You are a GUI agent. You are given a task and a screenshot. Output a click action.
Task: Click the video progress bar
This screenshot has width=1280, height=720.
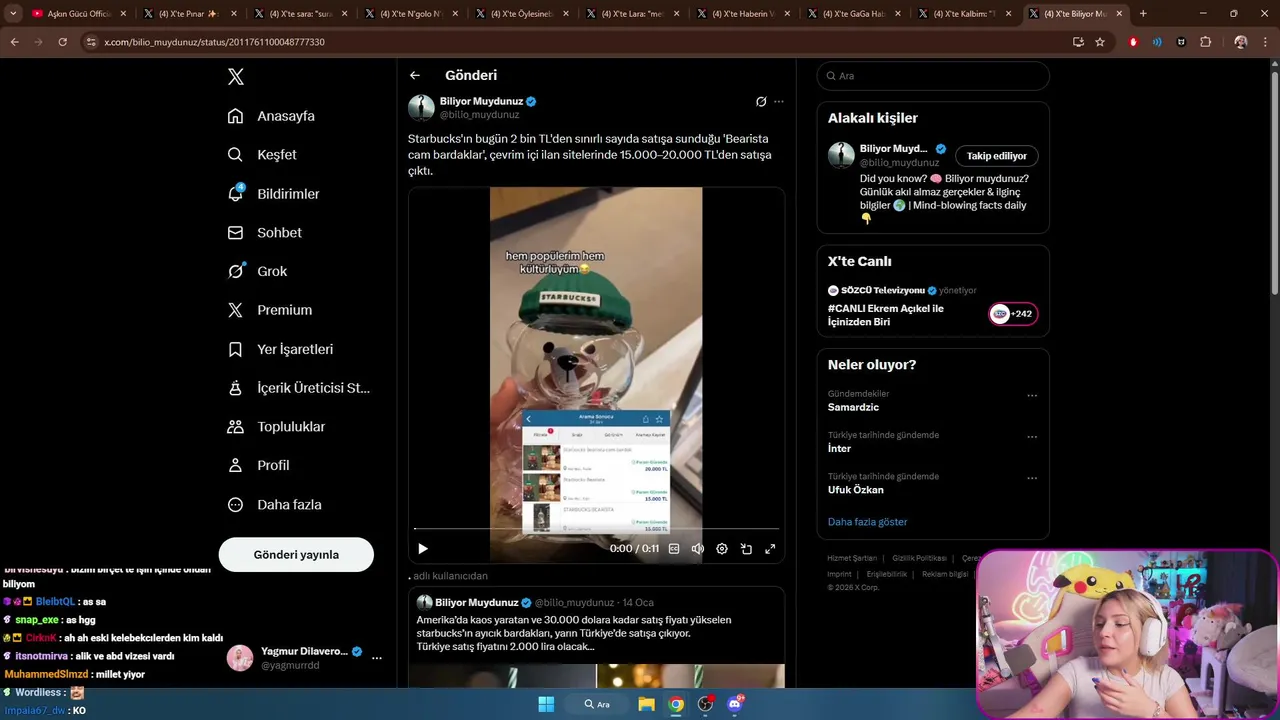pyautogui.click(x=596, y=528)
